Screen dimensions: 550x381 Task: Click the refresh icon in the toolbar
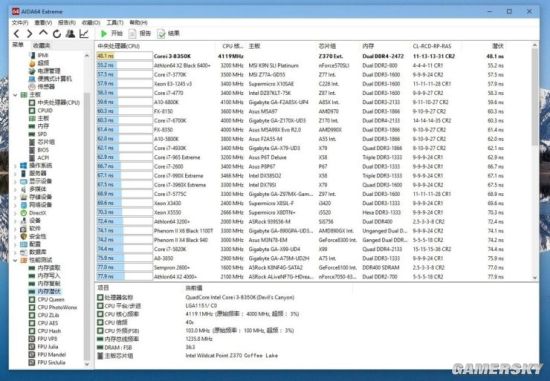tap(57, 34)
